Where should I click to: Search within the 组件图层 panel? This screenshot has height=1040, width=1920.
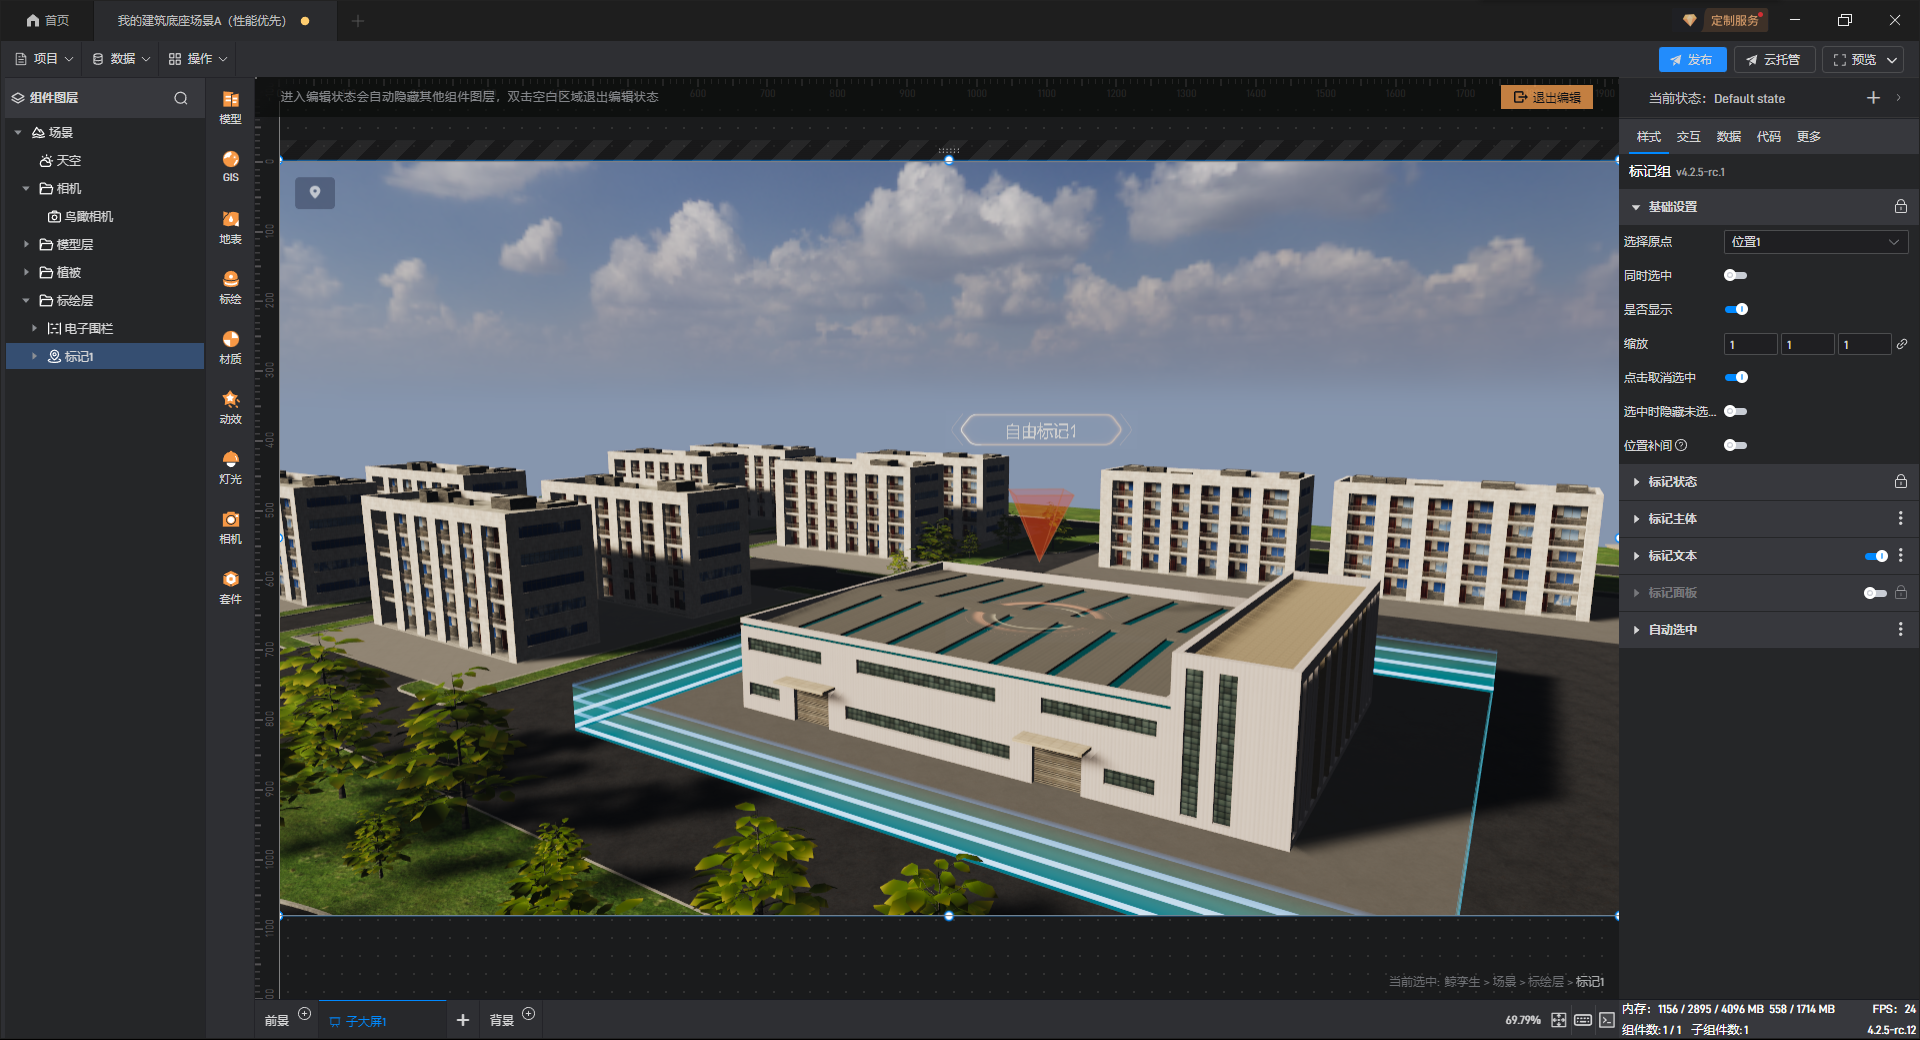coord(181,98)
